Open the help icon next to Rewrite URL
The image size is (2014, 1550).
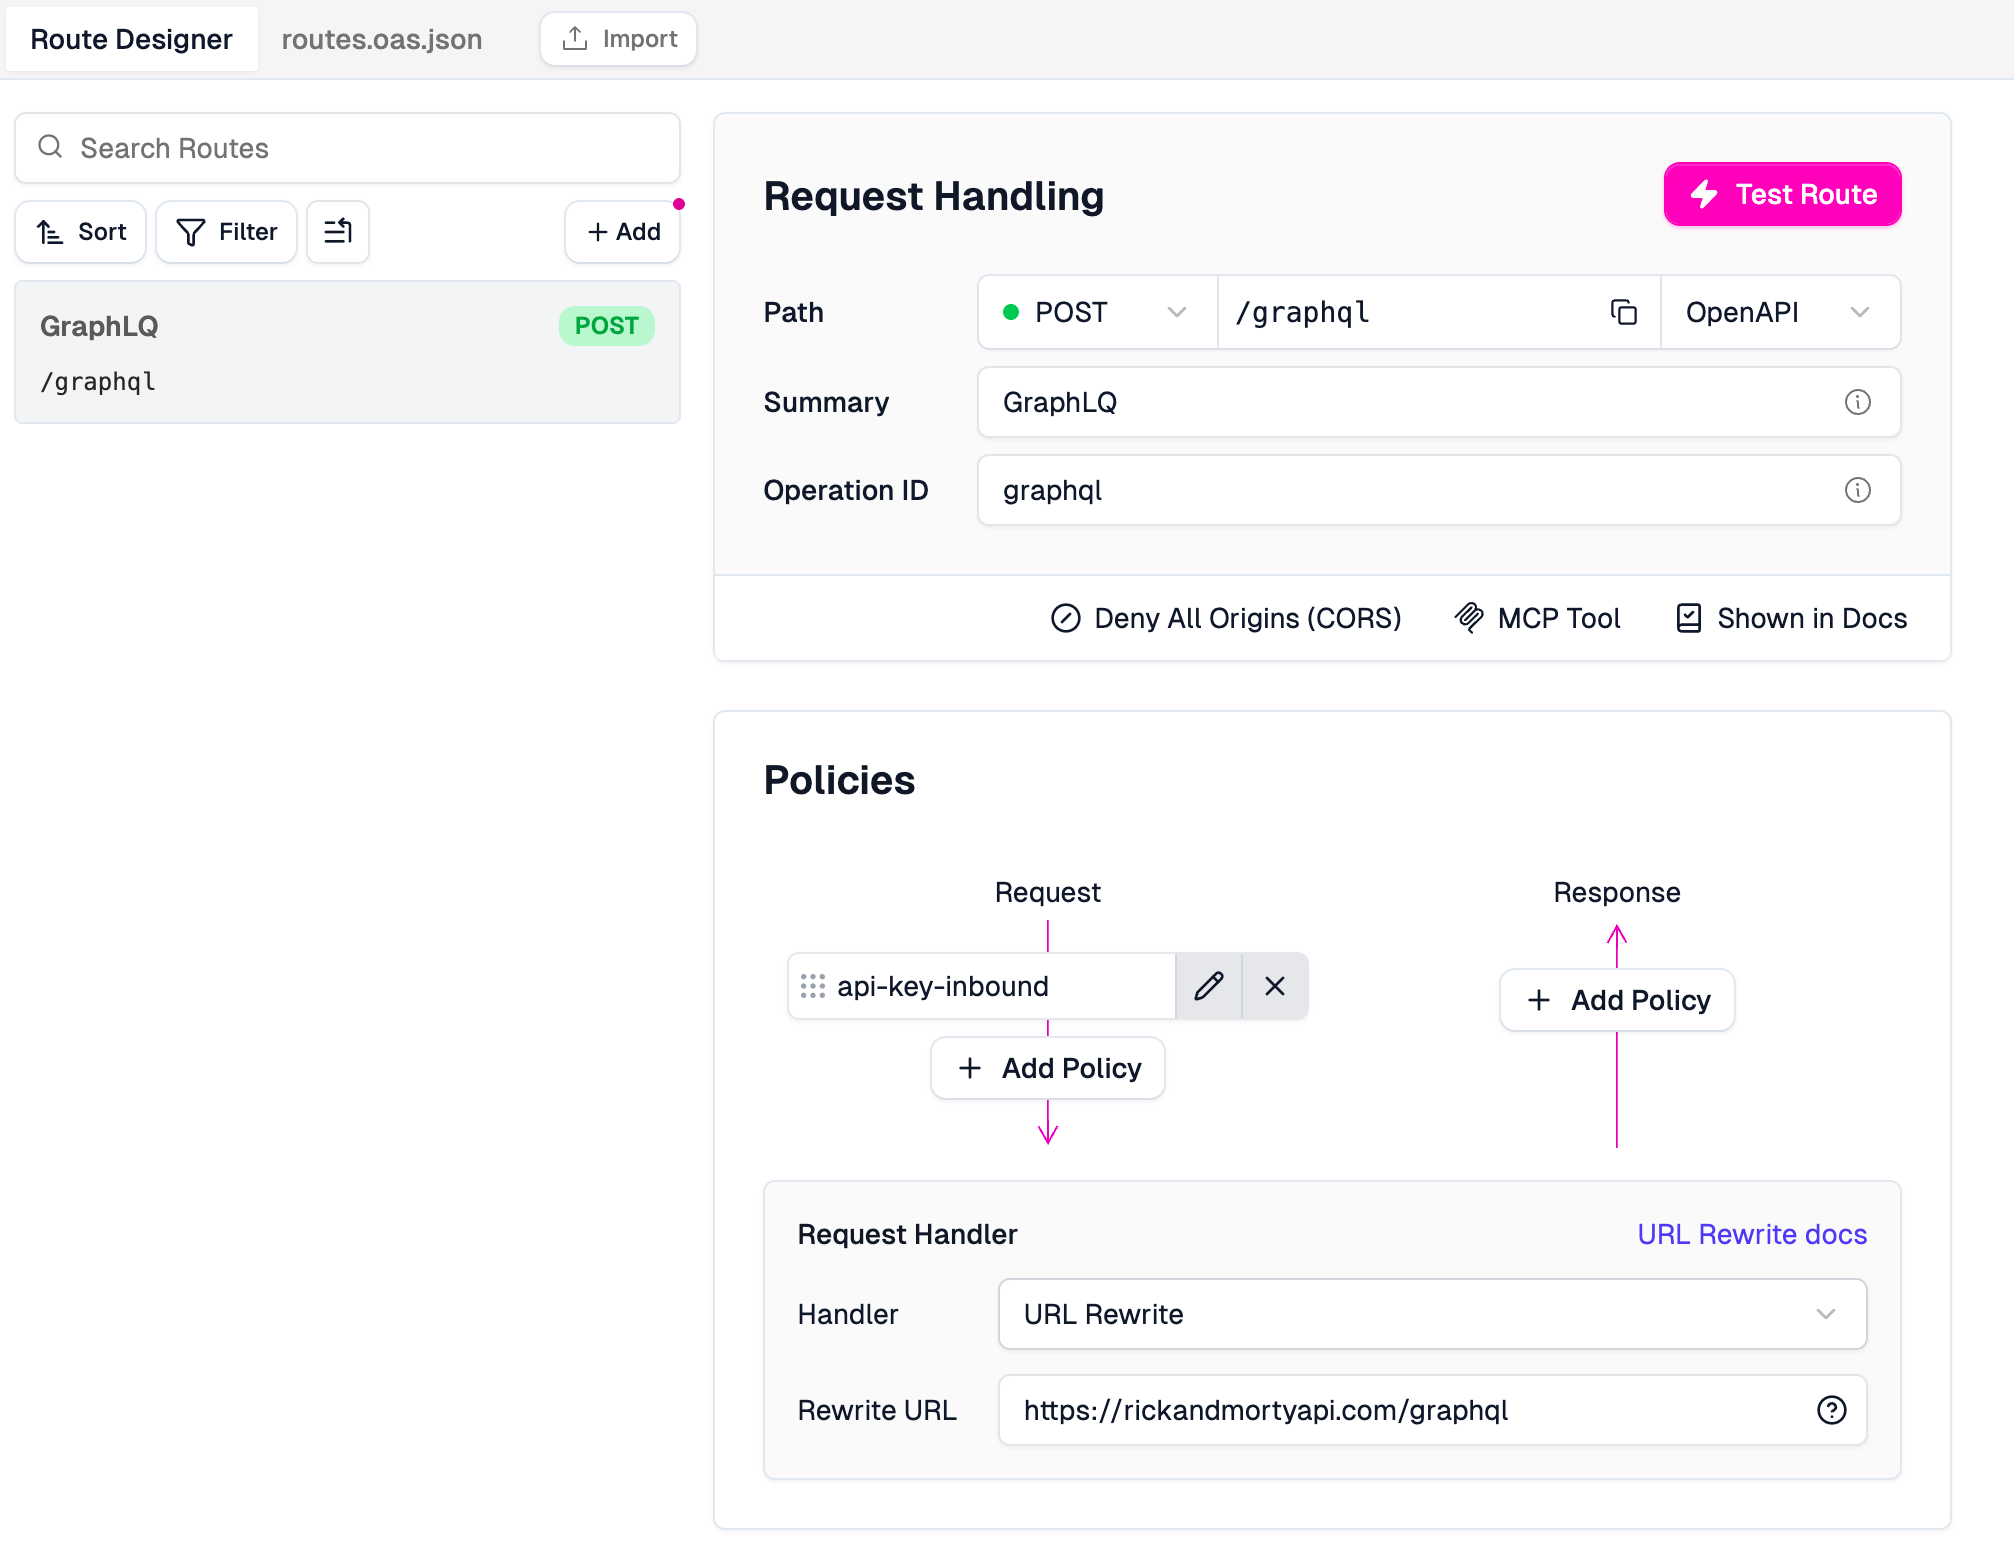pyautogui.click(x=1831, y=1410)
